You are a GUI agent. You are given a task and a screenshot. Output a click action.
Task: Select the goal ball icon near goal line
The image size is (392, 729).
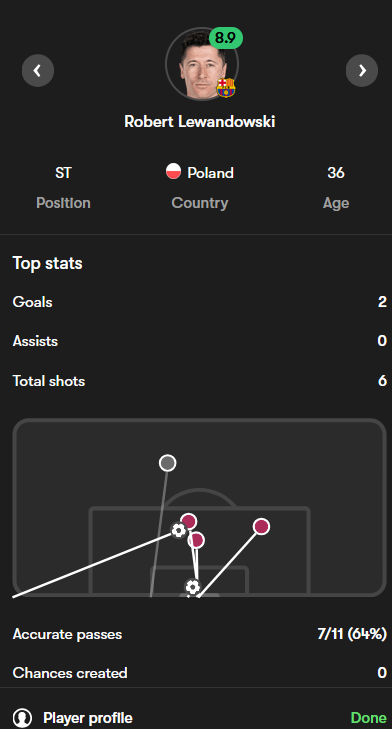[x=193, y=587]
